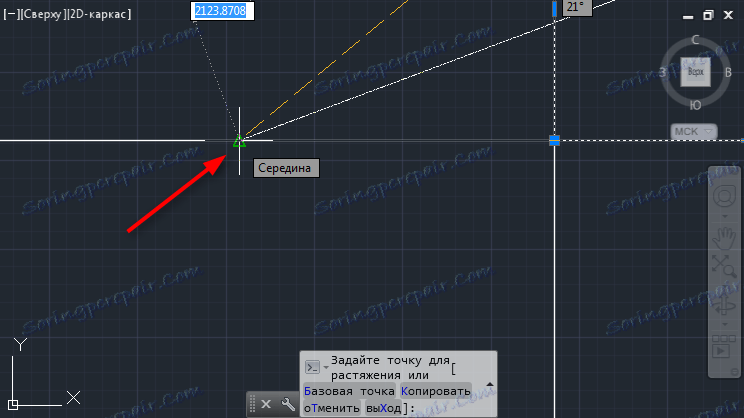Click the ViewCube top face "Верх"
This screenshot has width=744, height=418.
[x=695, y=72]
